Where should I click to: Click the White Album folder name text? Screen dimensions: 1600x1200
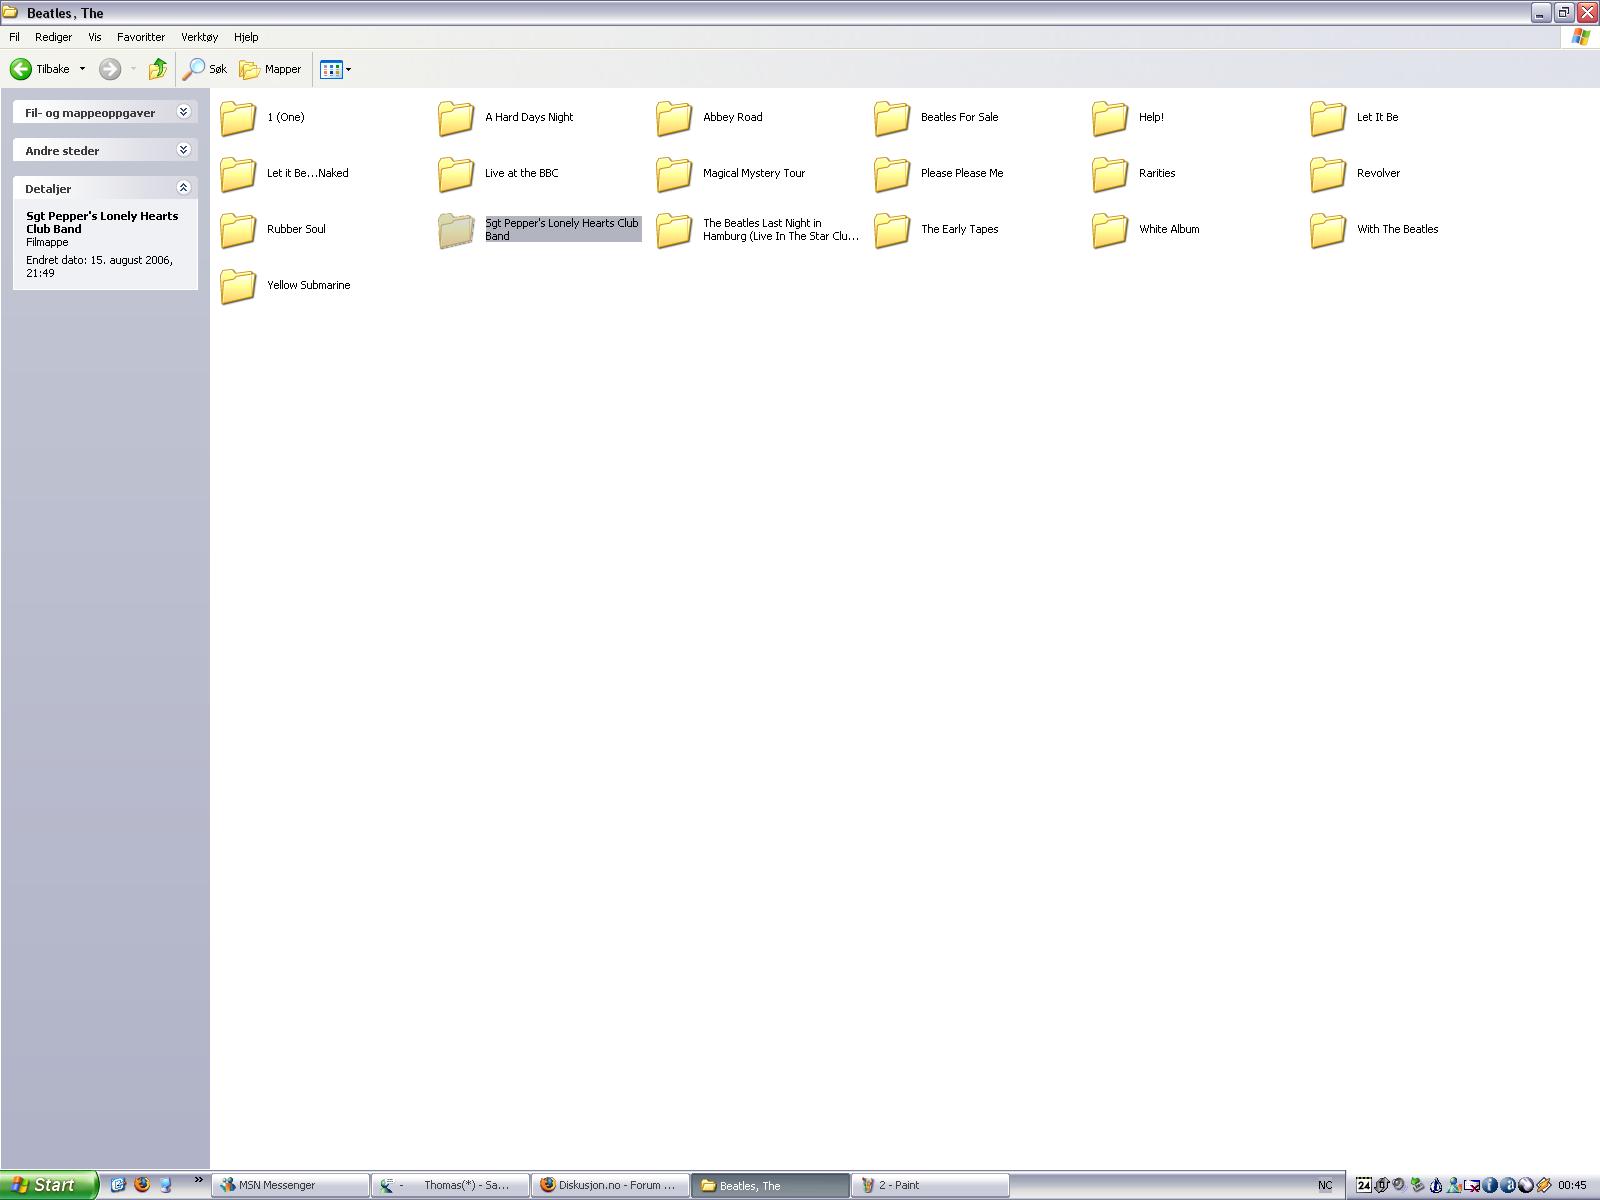pyautogui.click(x=1169, y=229)
